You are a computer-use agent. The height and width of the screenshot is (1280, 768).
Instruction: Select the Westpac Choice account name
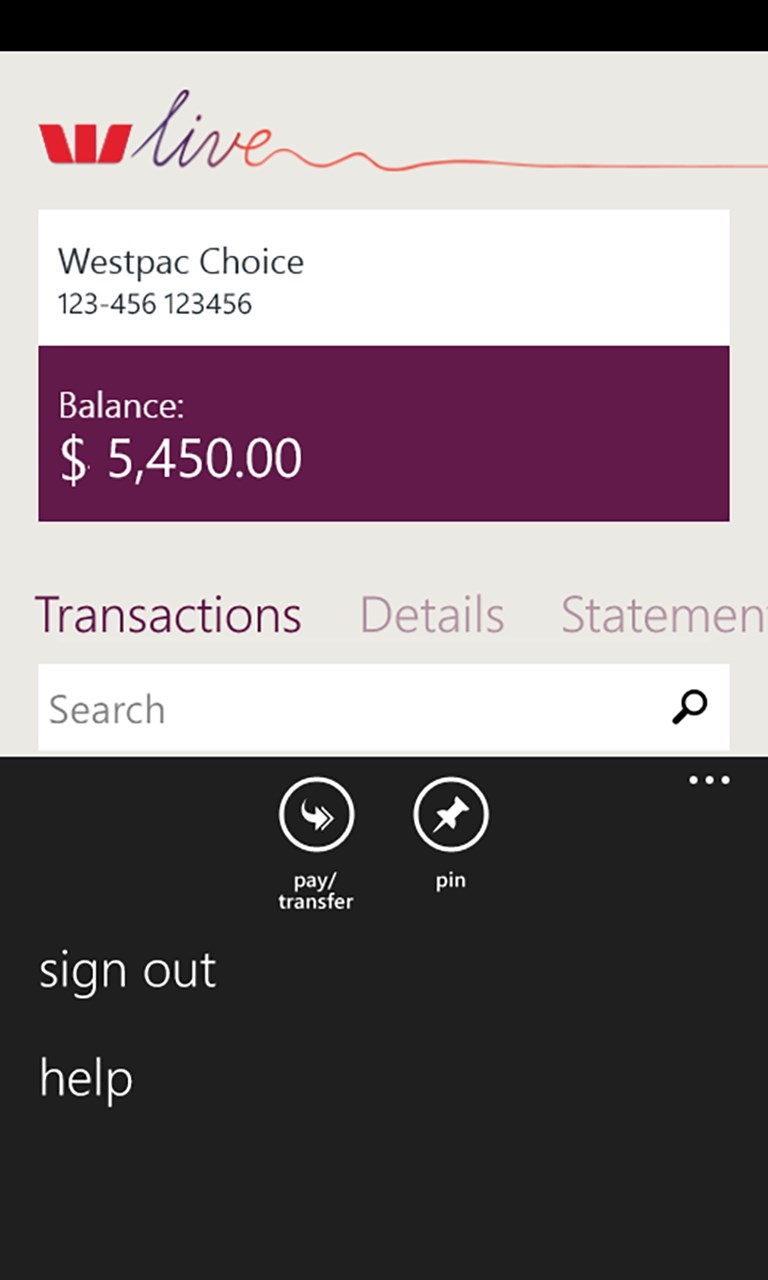click(x=181, y=262)
